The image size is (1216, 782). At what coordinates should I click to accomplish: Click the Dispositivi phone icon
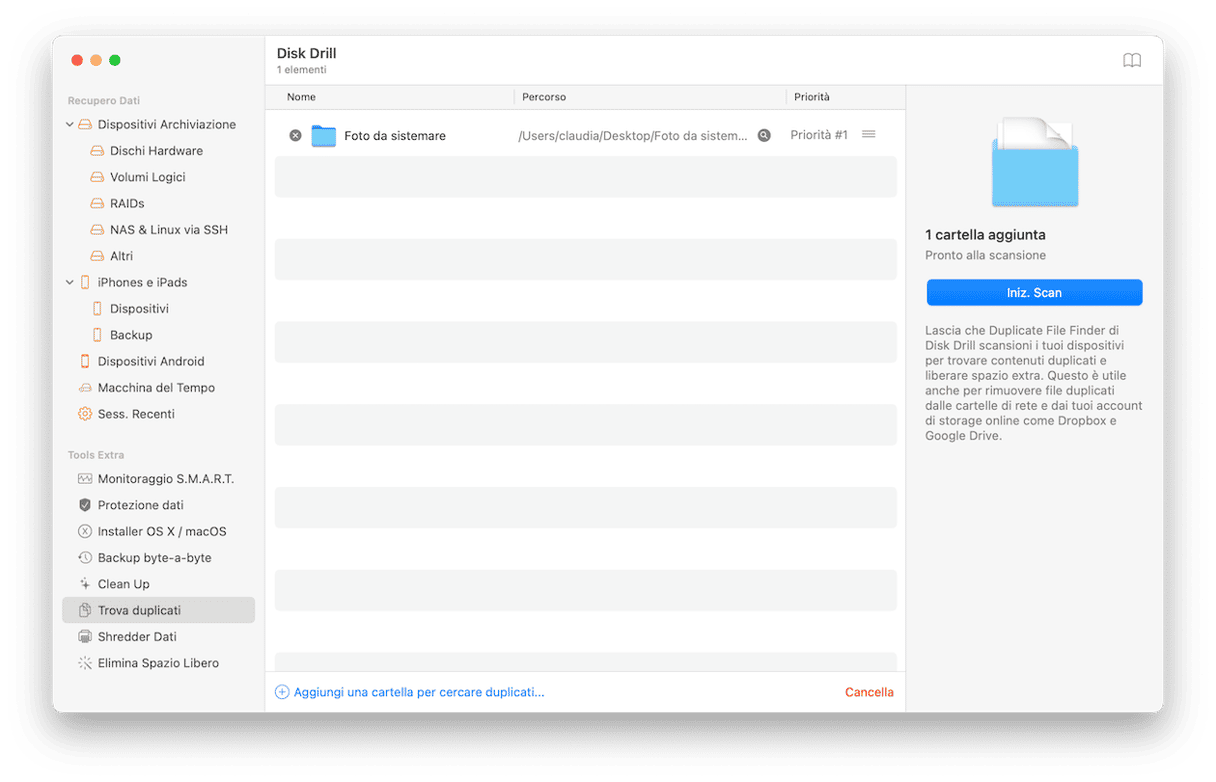point(97,309)
